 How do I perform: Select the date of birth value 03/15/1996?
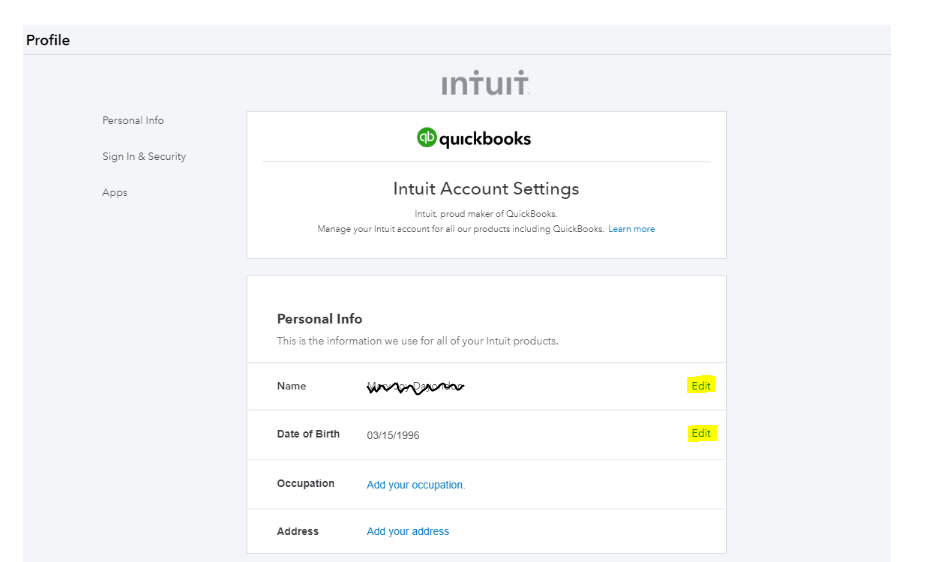pos(393,435)
